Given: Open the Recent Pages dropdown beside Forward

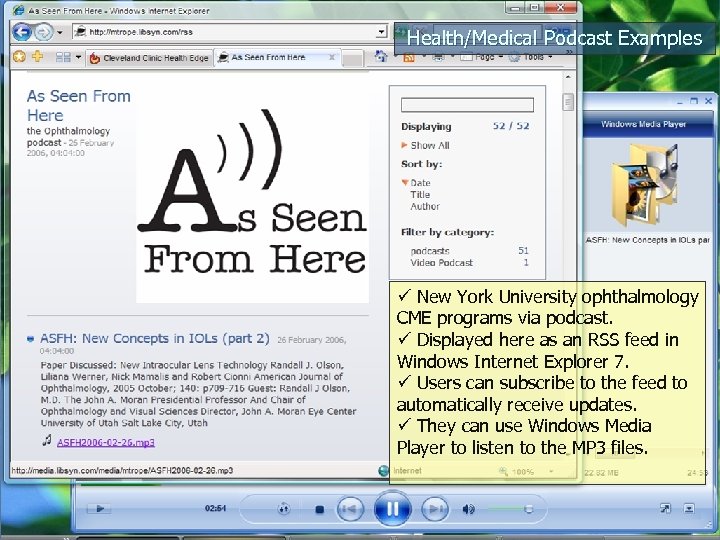Looking at the screenshot, I should tap(60, 33).
